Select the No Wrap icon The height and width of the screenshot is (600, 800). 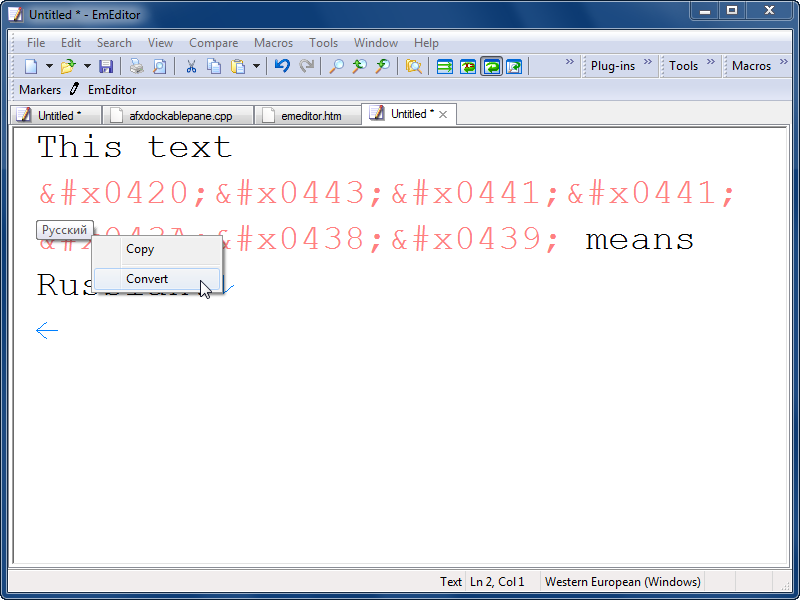445,66
